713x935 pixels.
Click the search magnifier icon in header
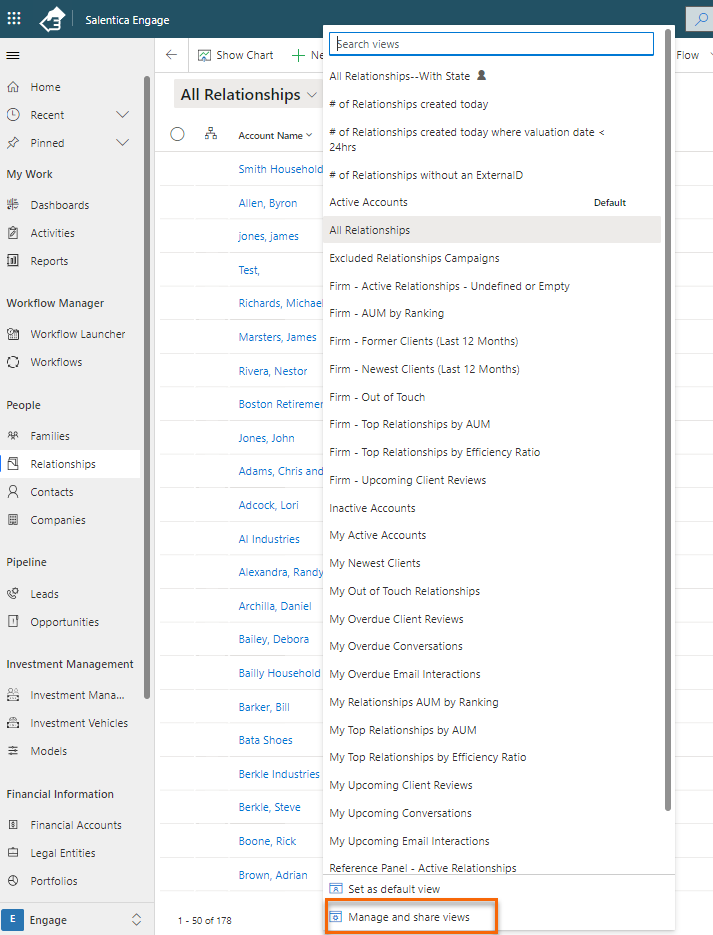[697, 19]
